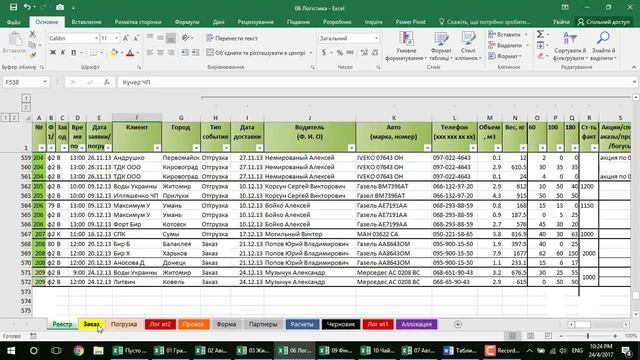This screenshot has width=640, height=360.
Task: Click the insert function fx icon
Action: click(x=107, y=82)
